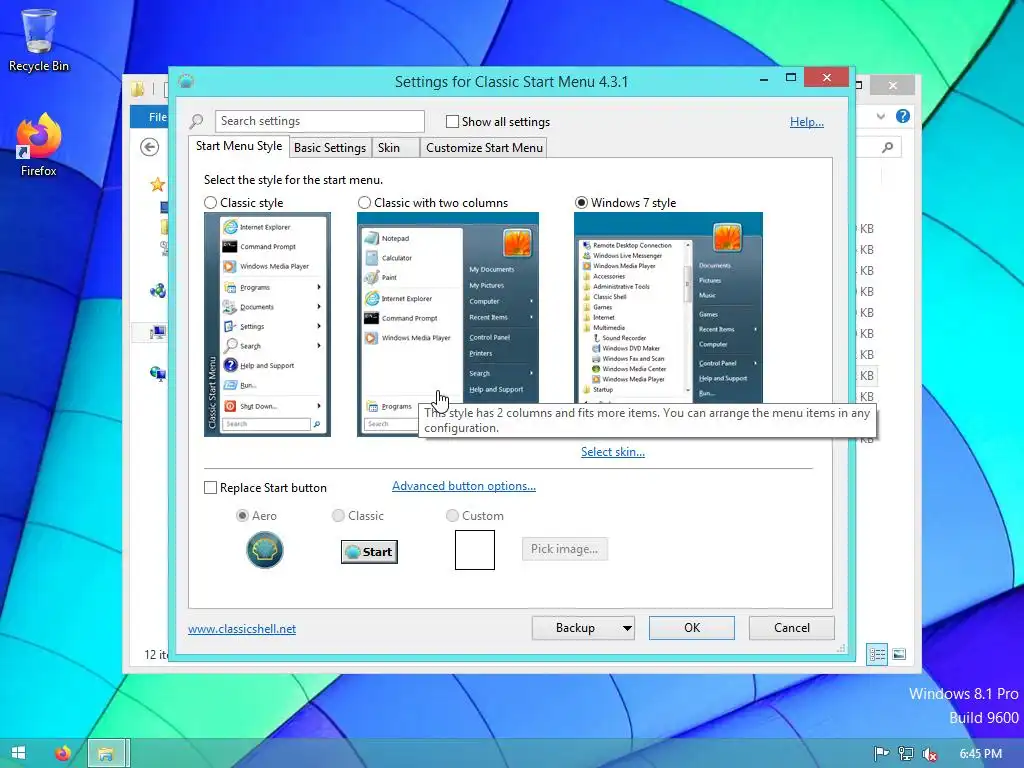Launch Firefox from the taskbar
Viewport: 1024px width, 768px height.
[x=63, y=754]
